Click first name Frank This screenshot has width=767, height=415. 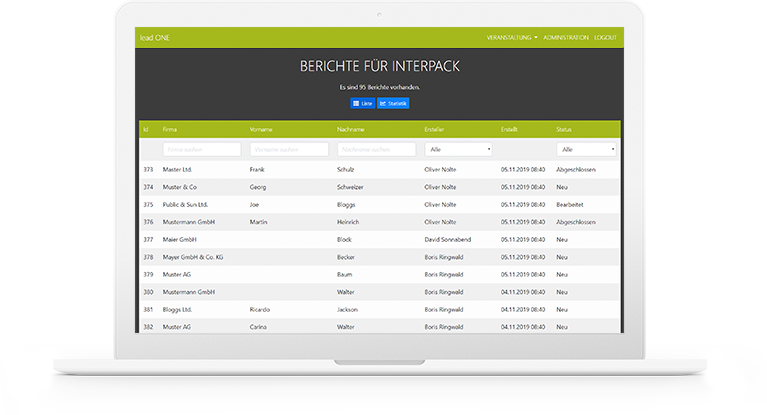pyautogui.click(x=257, y=170)
